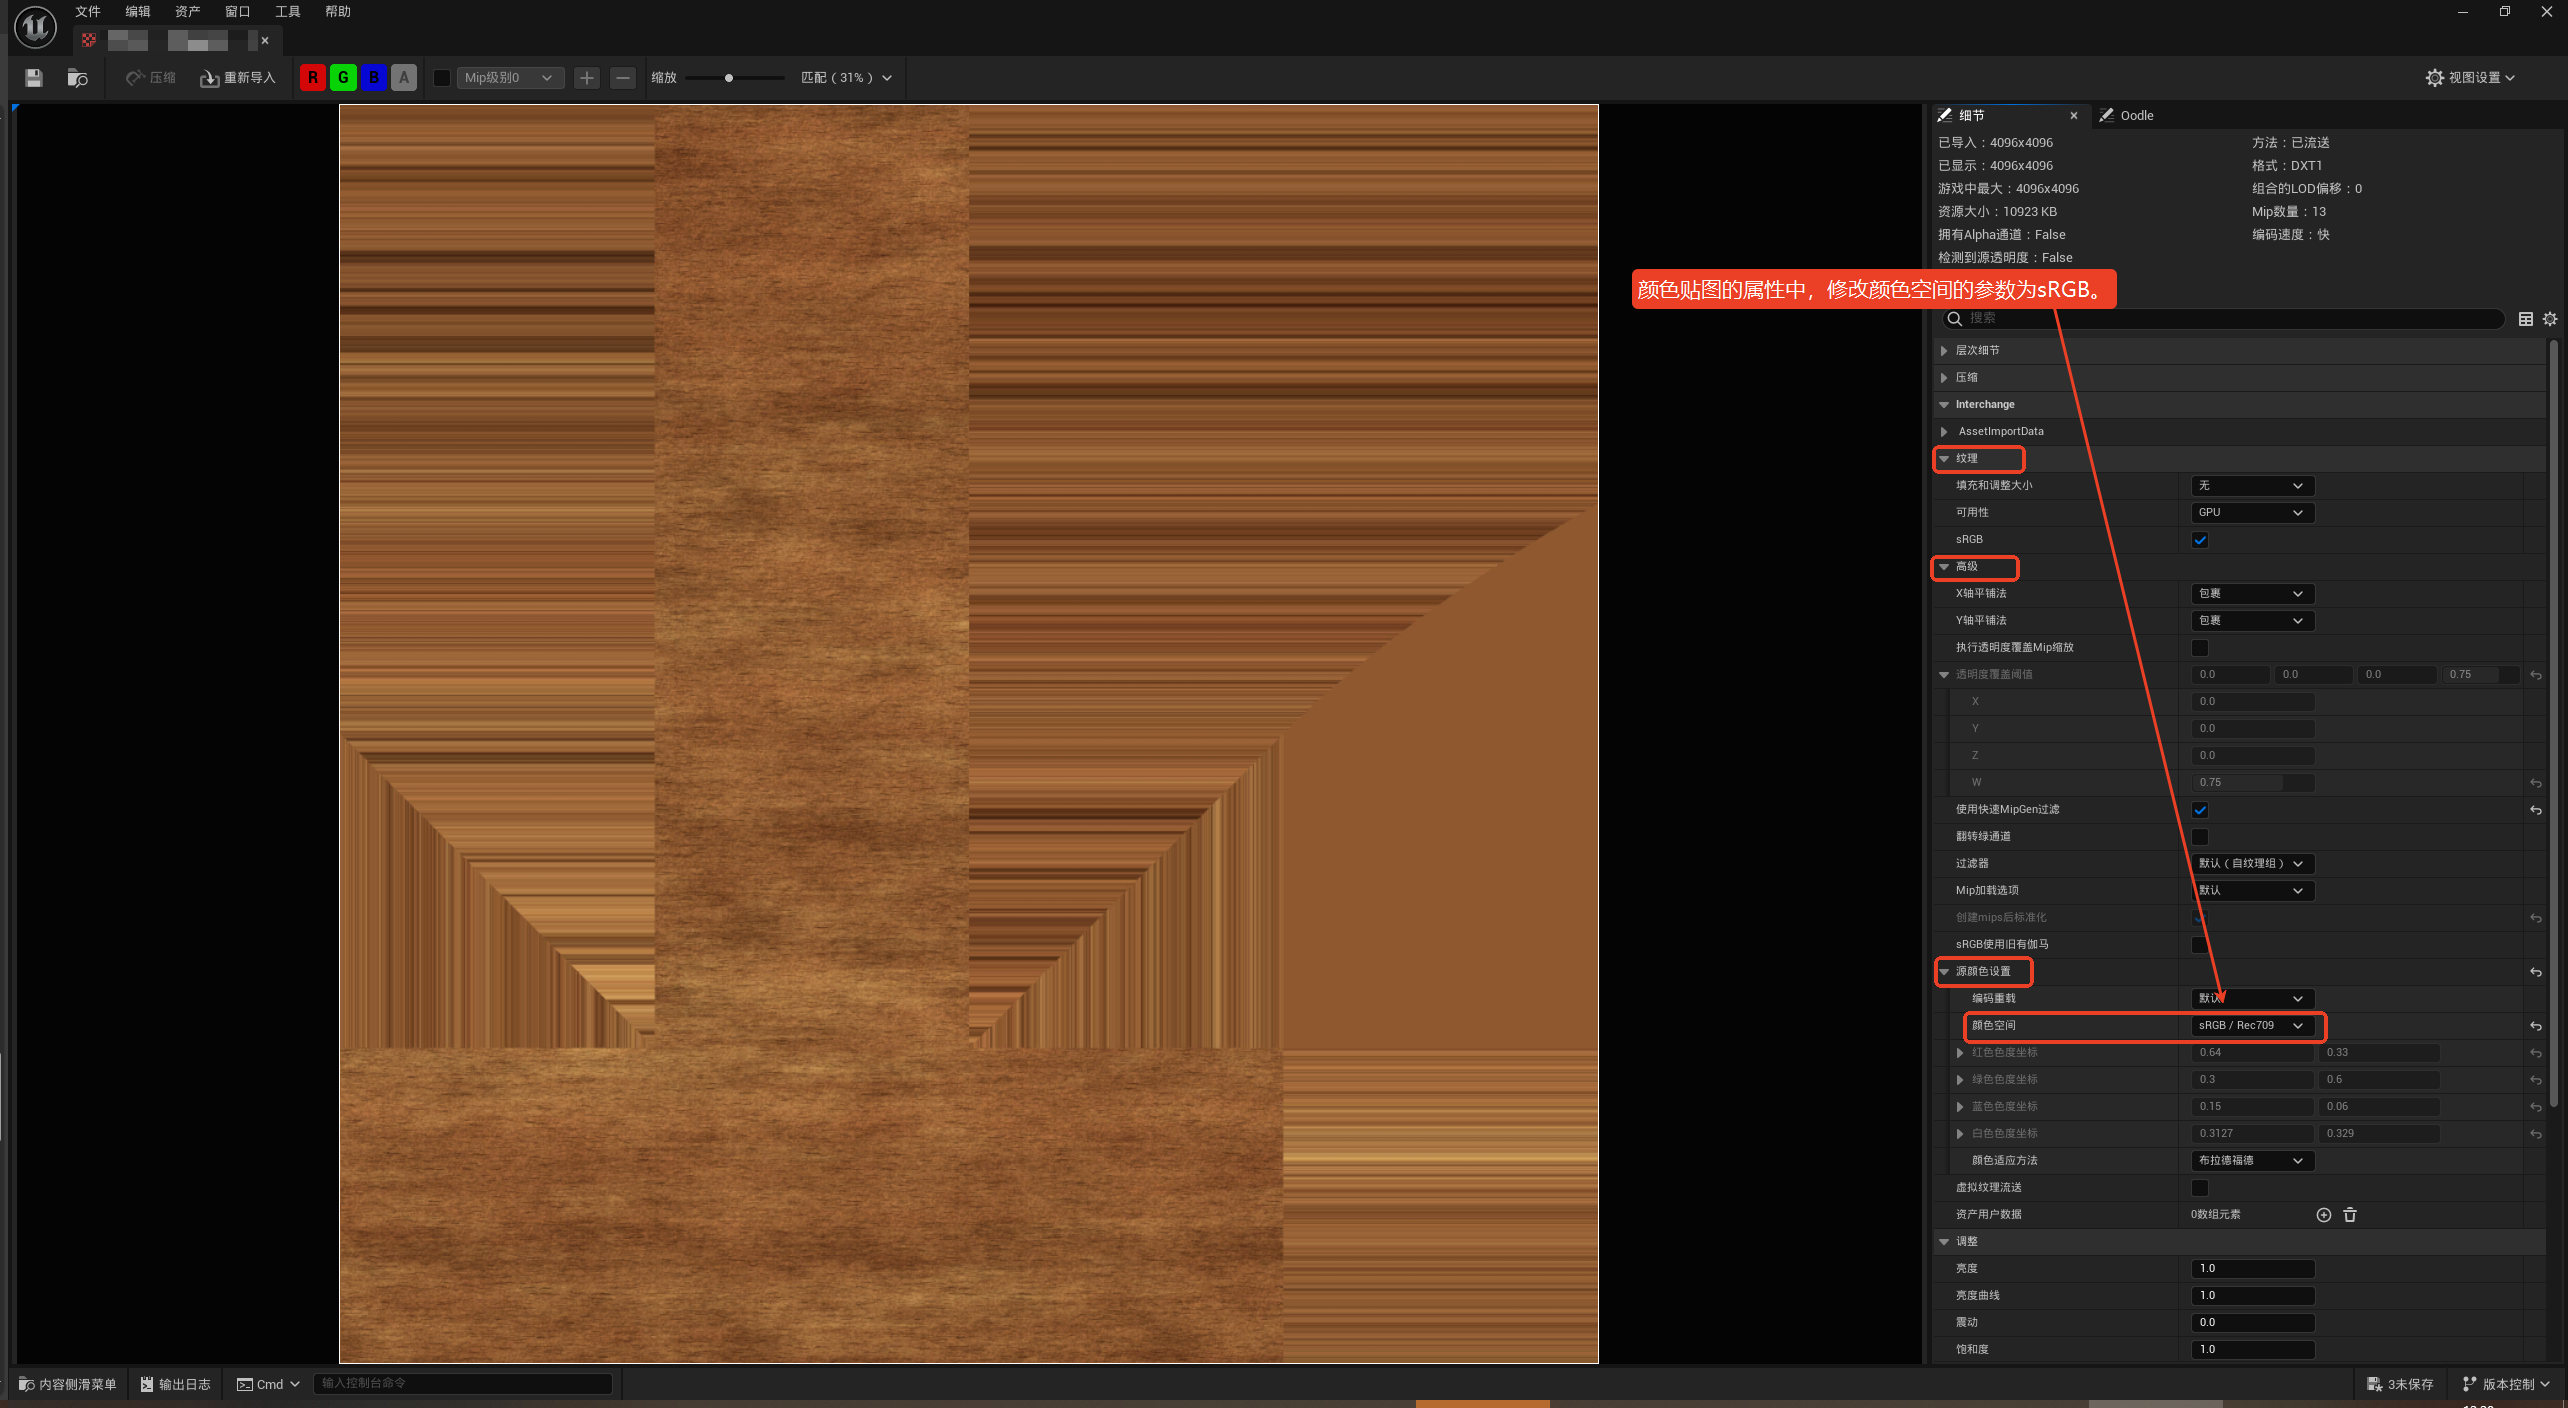
Task: Toggle the sRGB checkbox
Action: (2200, 540)
